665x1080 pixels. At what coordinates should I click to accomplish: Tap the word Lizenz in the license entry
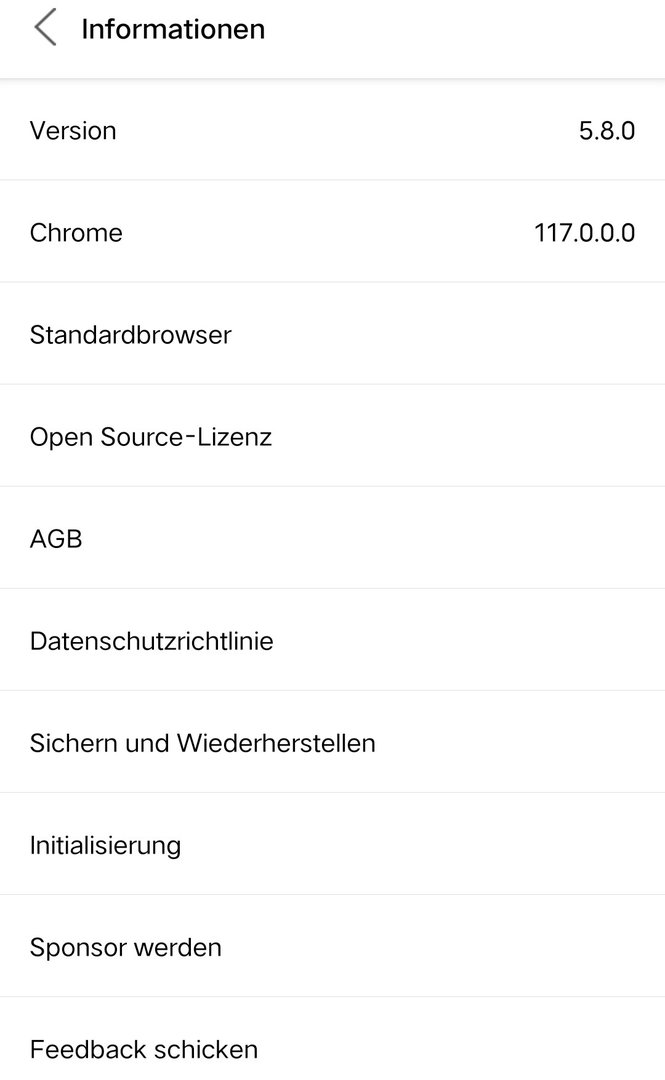[234, 437]
